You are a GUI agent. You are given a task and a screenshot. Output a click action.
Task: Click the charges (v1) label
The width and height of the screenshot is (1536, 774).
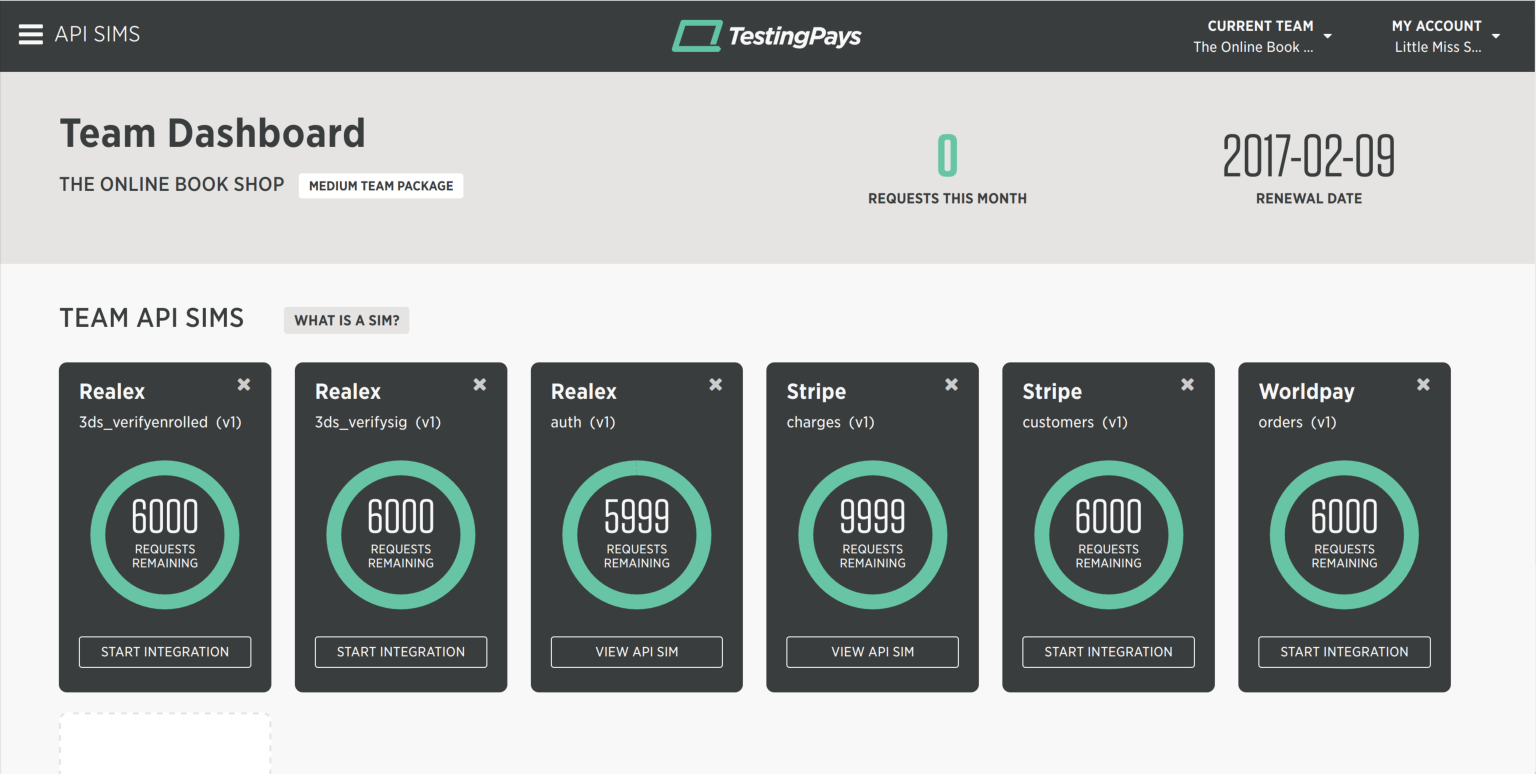click(831, 423)
